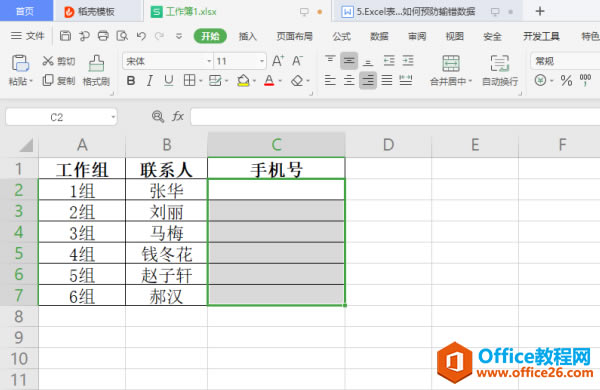Expand the font color dropdown arrow
Image resolution: width=600 pixels, height=390 pixels.
tap(280, 81)
